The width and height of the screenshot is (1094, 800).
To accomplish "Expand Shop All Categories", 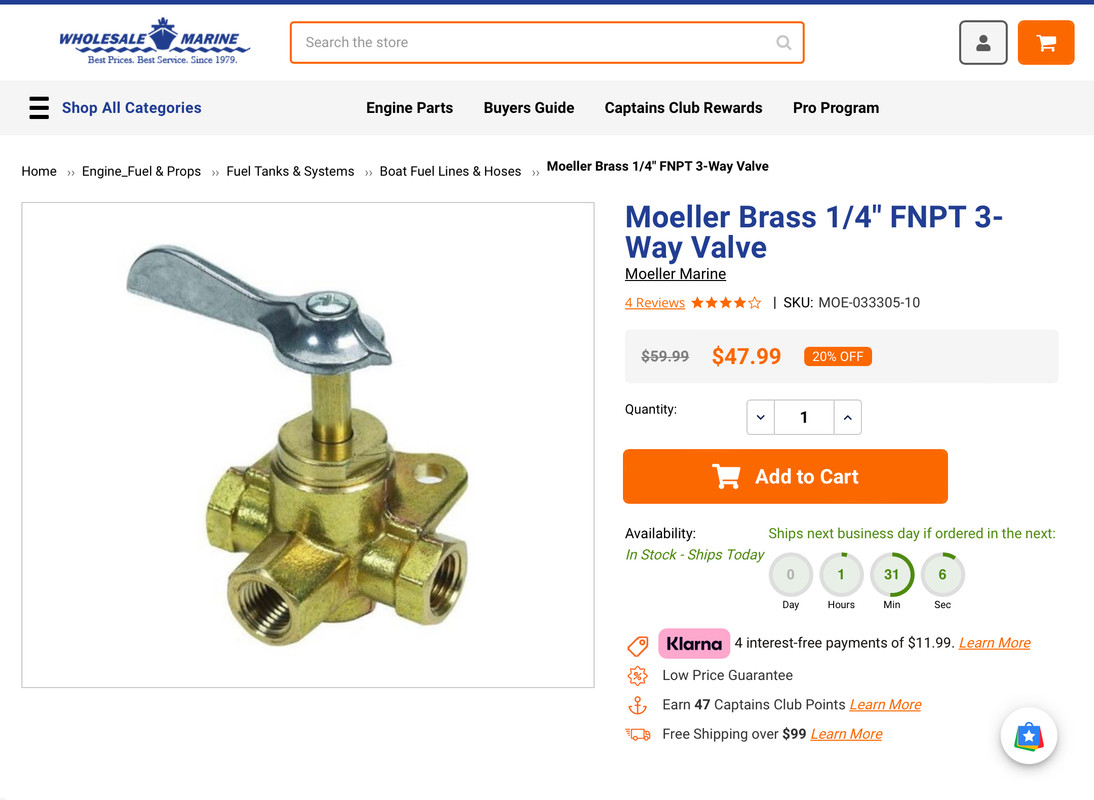I will coord(131,108).
